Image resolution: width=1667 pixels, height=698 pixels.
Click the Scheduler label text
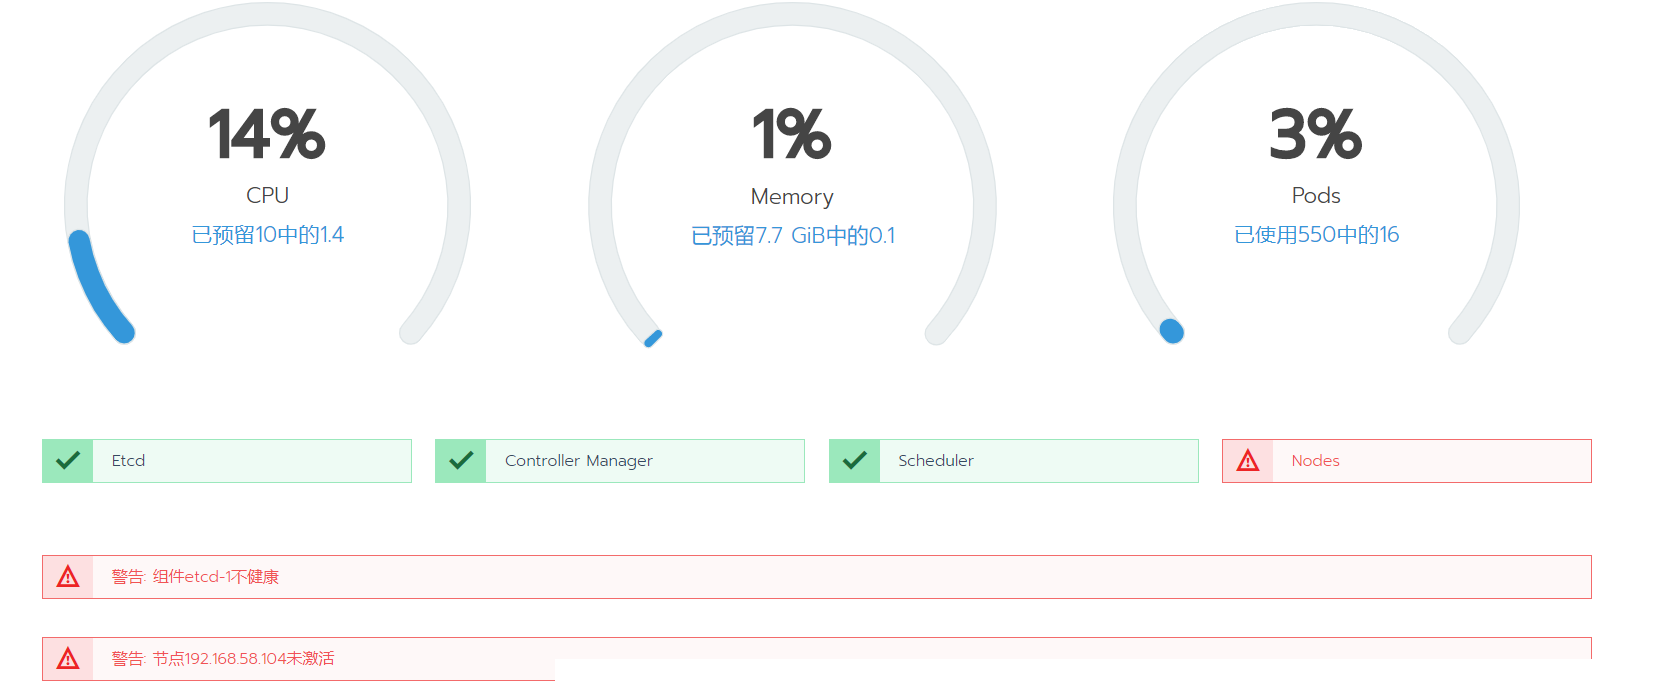pyautogui.click(x=936, y=461)
